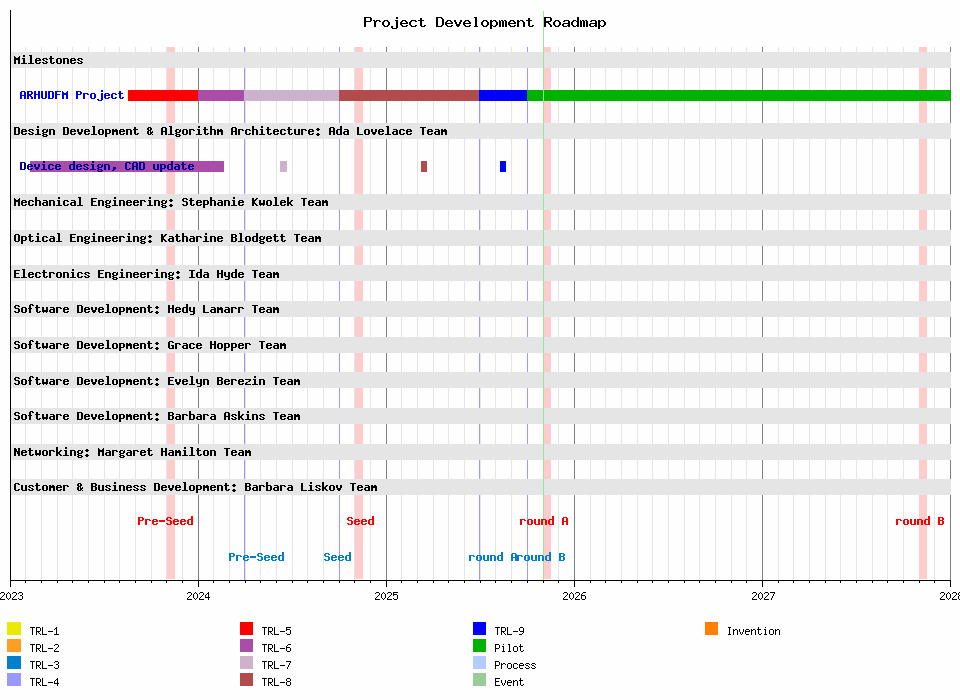Image resolution: width=960 pixels, height=700 pixels.
Task: Select the red TRL-5 legend swatch
Action: point(246,629)
